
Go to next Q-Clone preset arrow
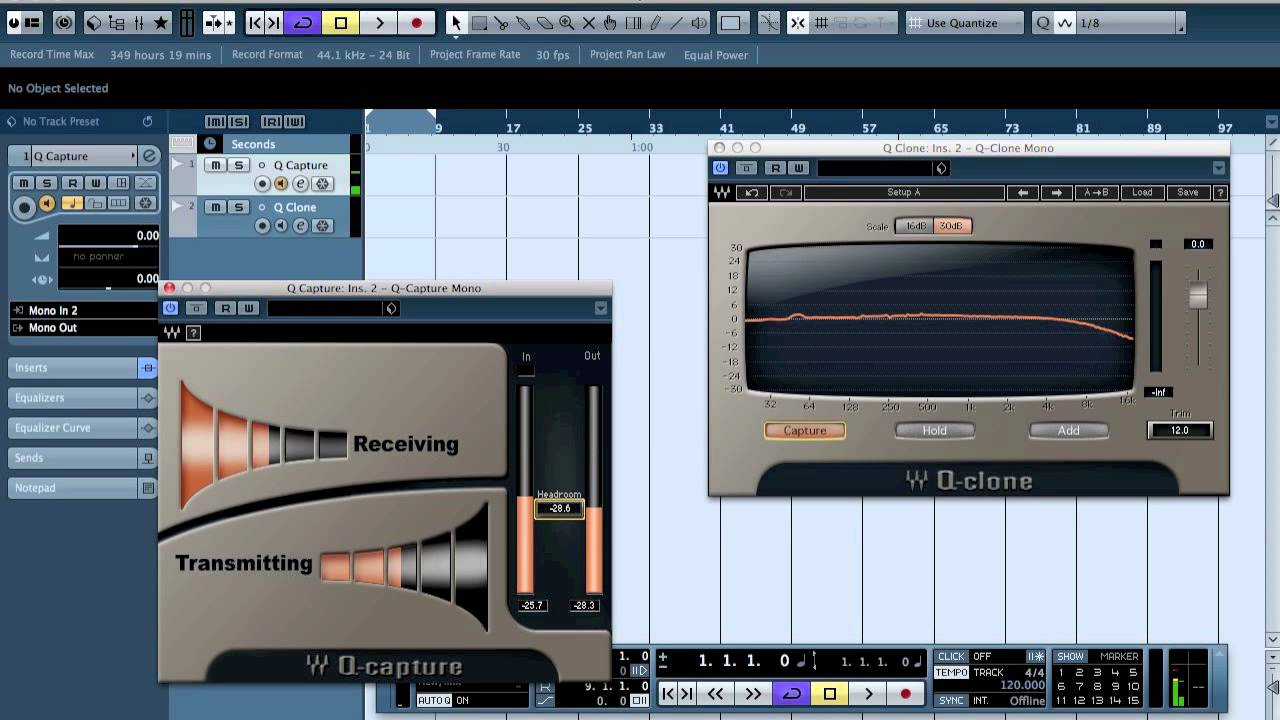click(1056, 192)
